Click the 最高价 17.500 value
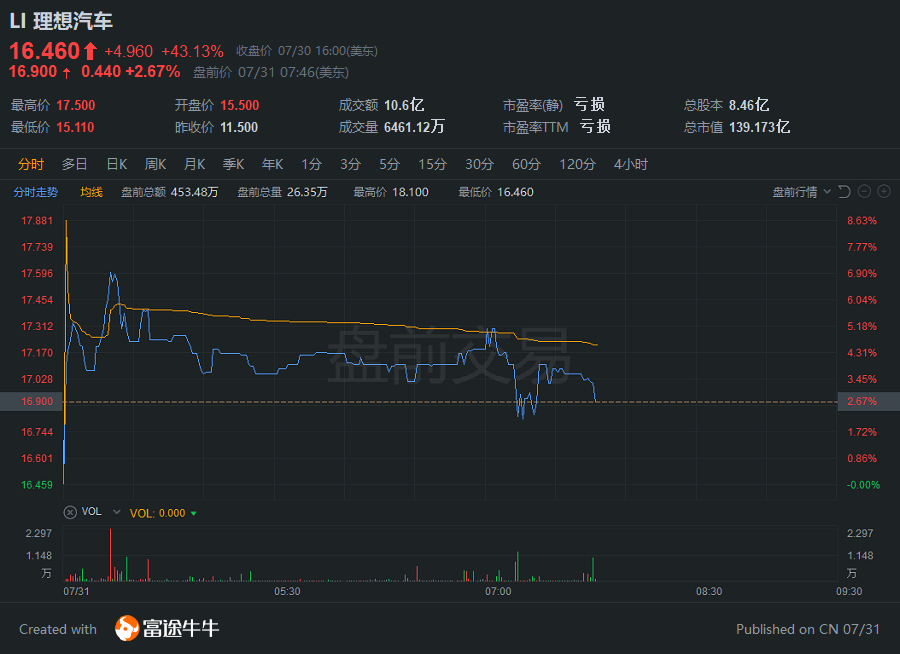Image resolution: width=900 pixels, height=654 pixels. coord(76,106)
